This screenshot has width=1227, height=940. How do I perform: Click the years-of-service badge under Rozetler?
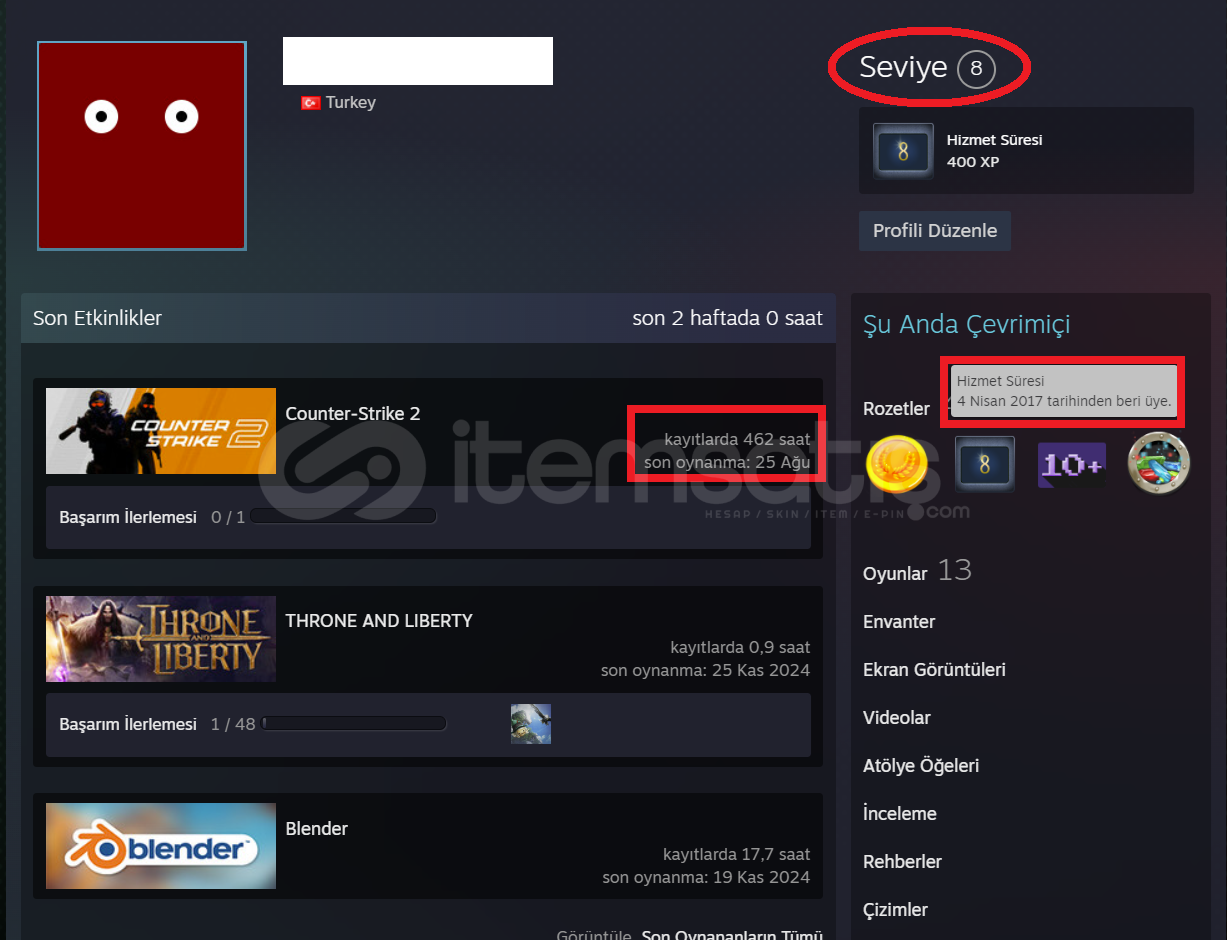click(985, 465)
